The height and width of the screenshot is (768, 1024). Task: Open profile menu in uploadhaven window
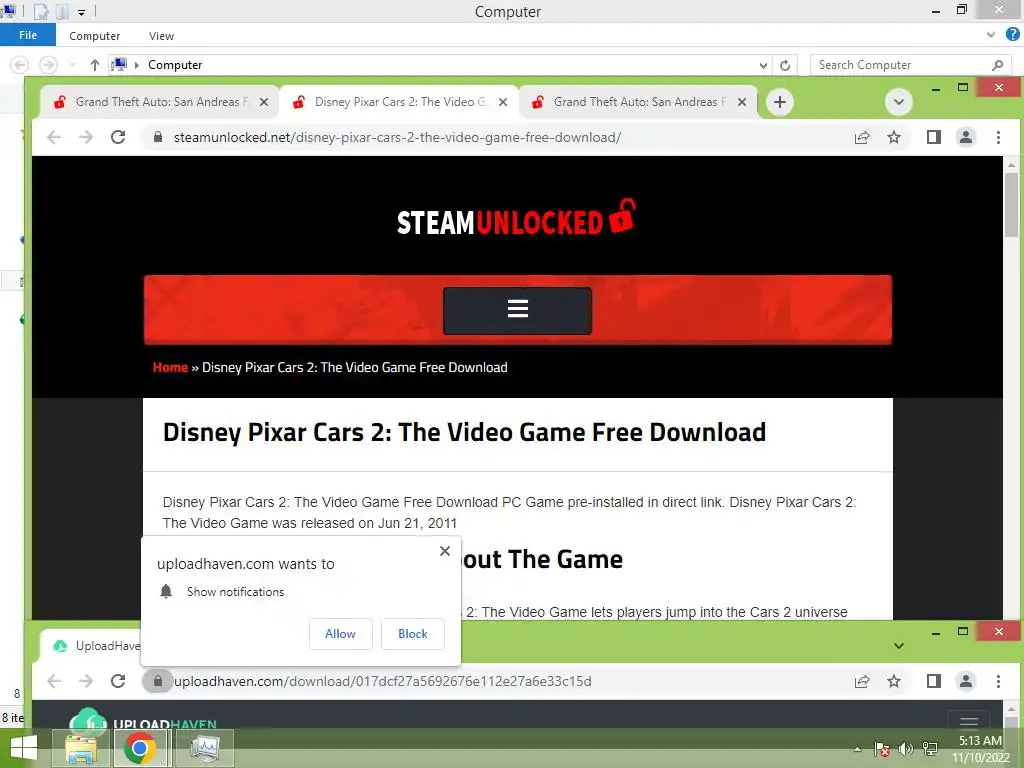[x=966, y=681]
